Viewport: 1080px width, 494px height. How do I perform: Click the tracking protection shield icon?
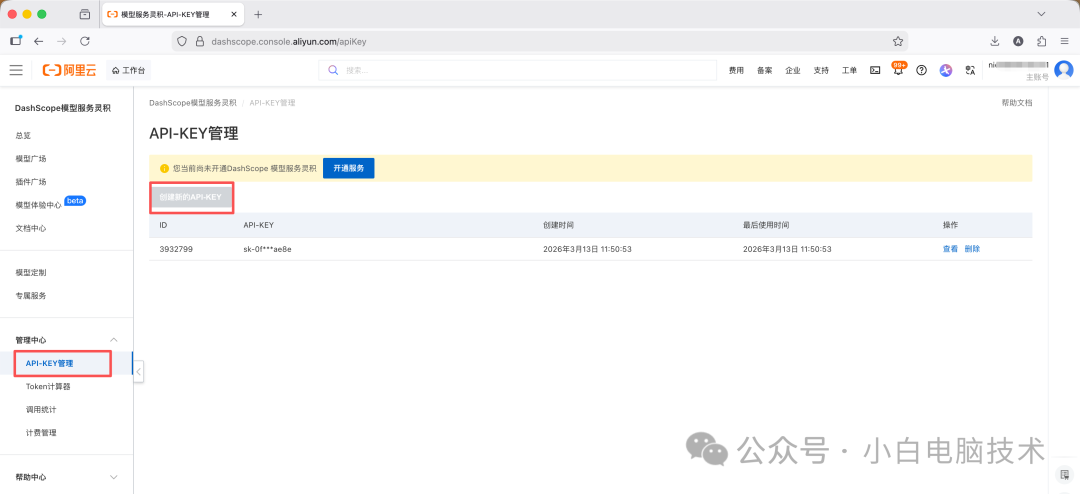[x=182, y=41]
